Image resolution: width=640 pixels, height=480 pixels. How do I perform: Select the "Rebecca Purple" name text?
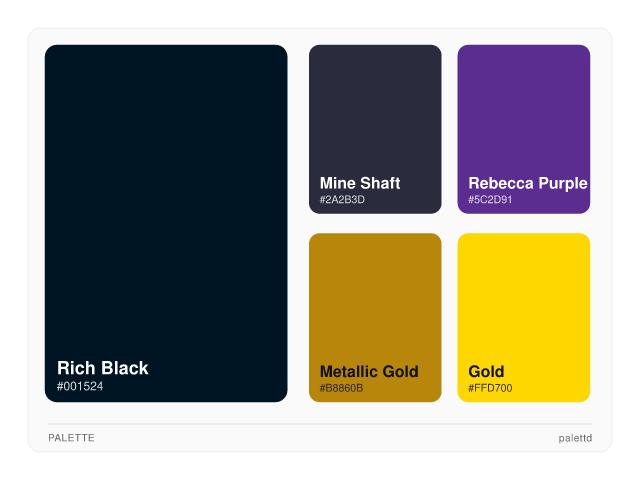527,183
